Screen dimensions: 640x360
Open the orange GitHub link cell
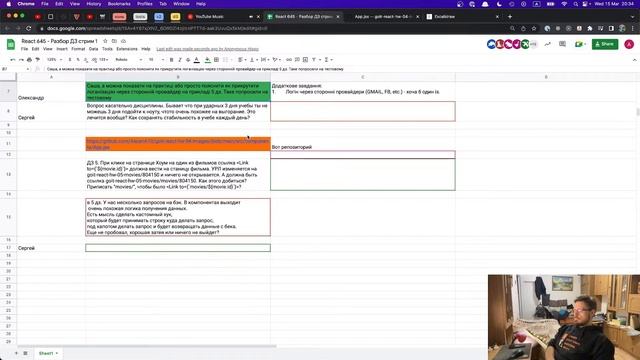pos(178,144)
